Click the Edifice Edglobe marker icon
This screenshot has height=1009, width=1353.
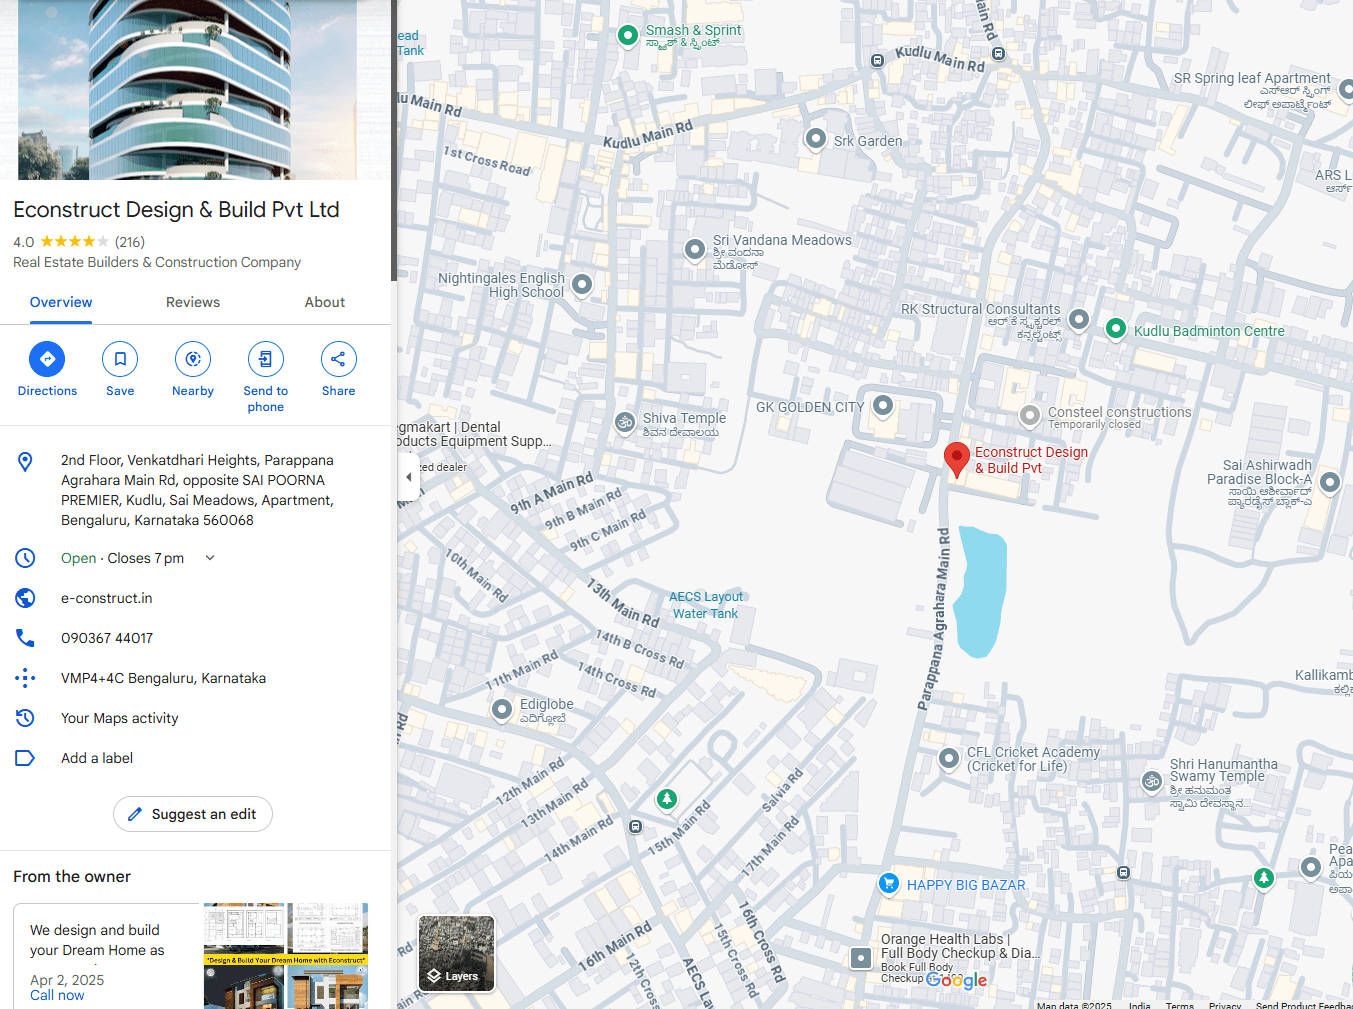click(502, 709)
